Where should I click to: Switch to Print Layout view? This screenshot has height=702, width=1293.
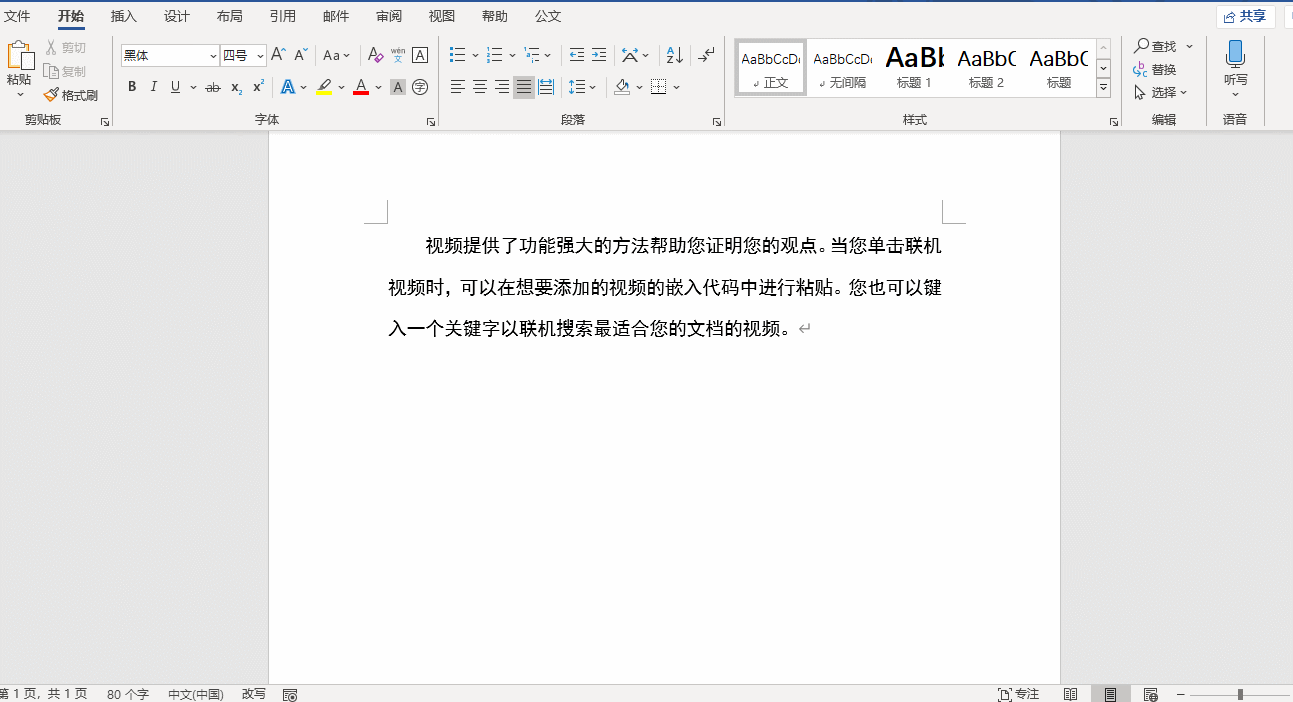coord(1111,694)
